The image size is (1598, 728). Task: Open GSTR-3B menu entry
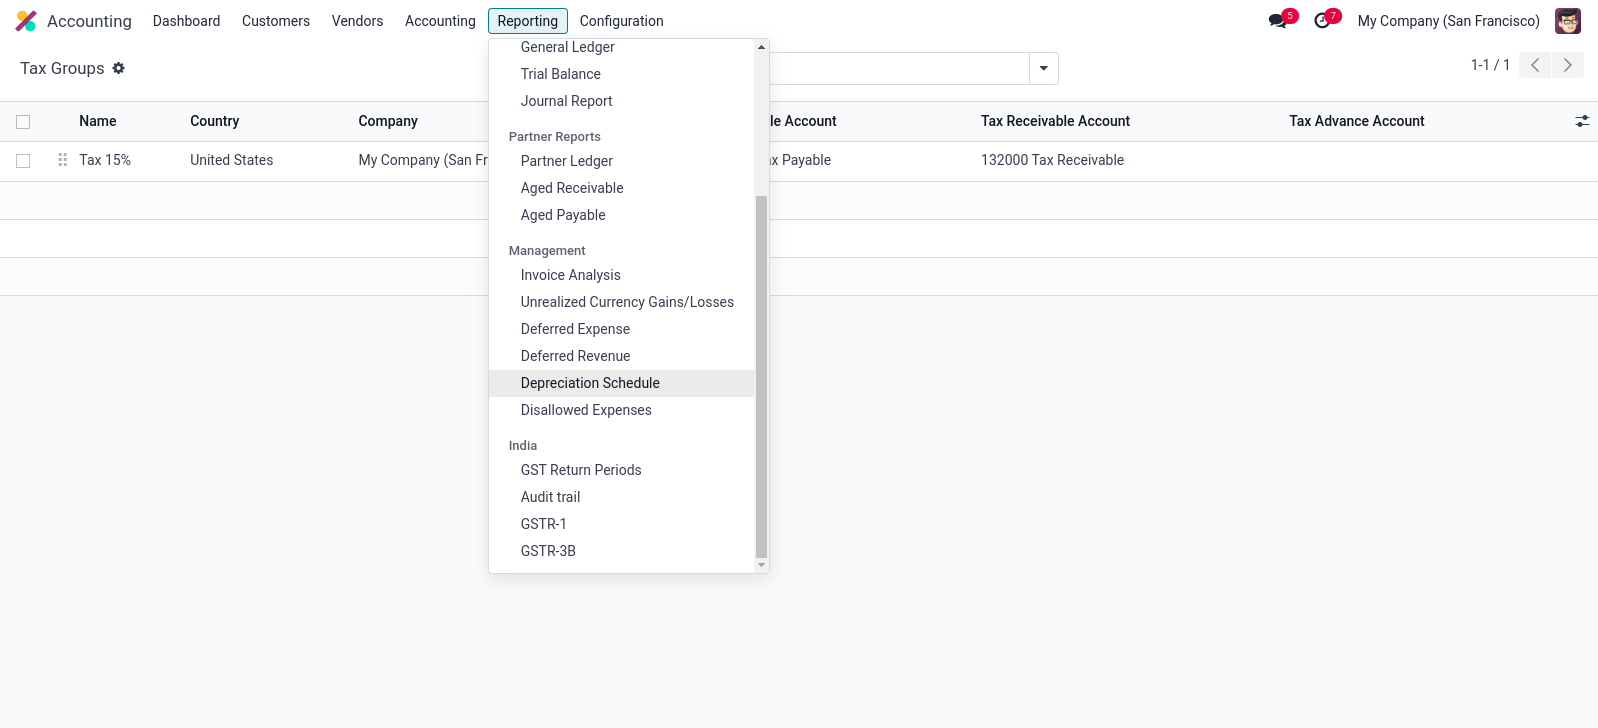coord(548,551)
